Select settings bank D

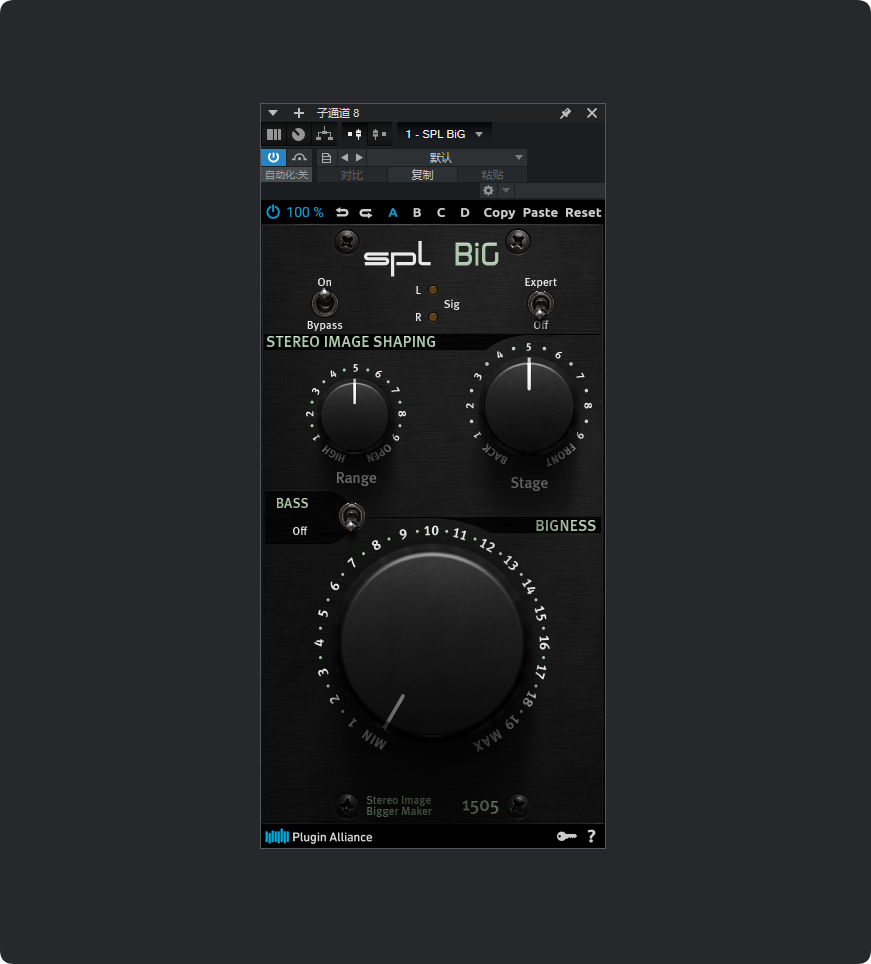point(465,213)
